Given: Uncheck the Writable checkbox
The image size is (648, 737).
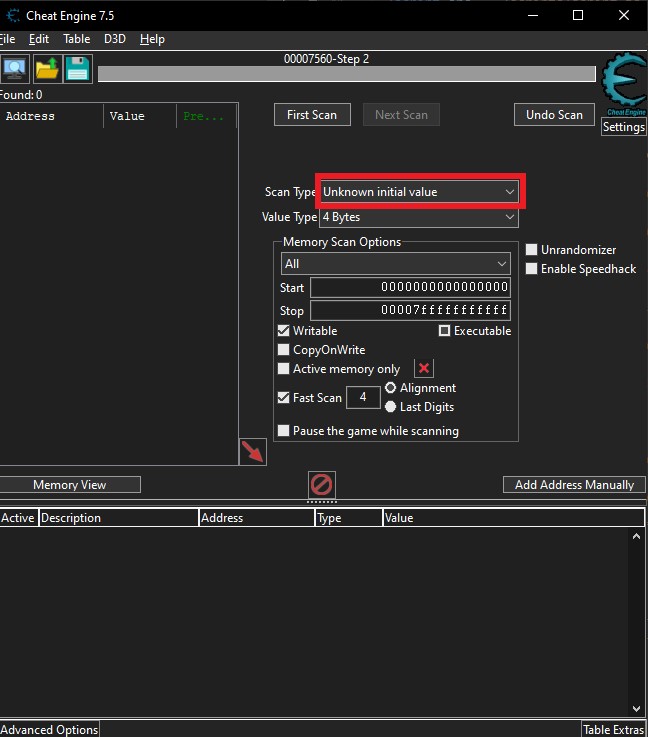Looking at the screenshot, I should (285, 331).
